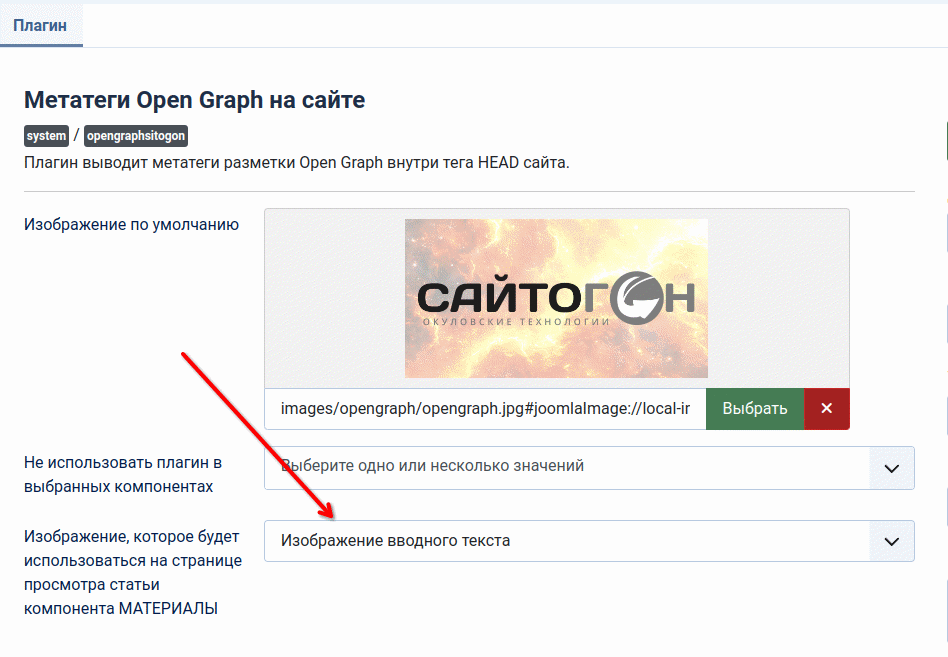This screenshot has height=657, width=948.
Task: Open the excluded components multi-select field
Action: click(x=589, y=468)
